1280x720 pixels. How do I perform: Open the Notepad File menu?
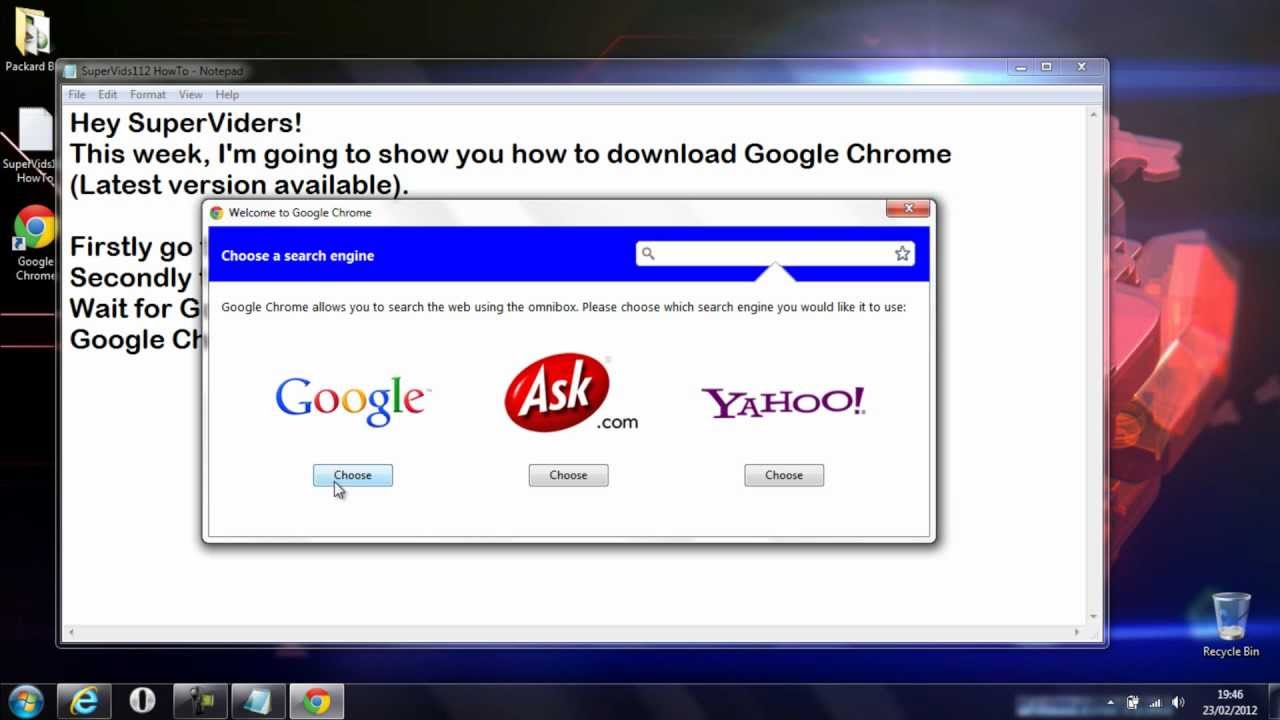pos(77,94)
